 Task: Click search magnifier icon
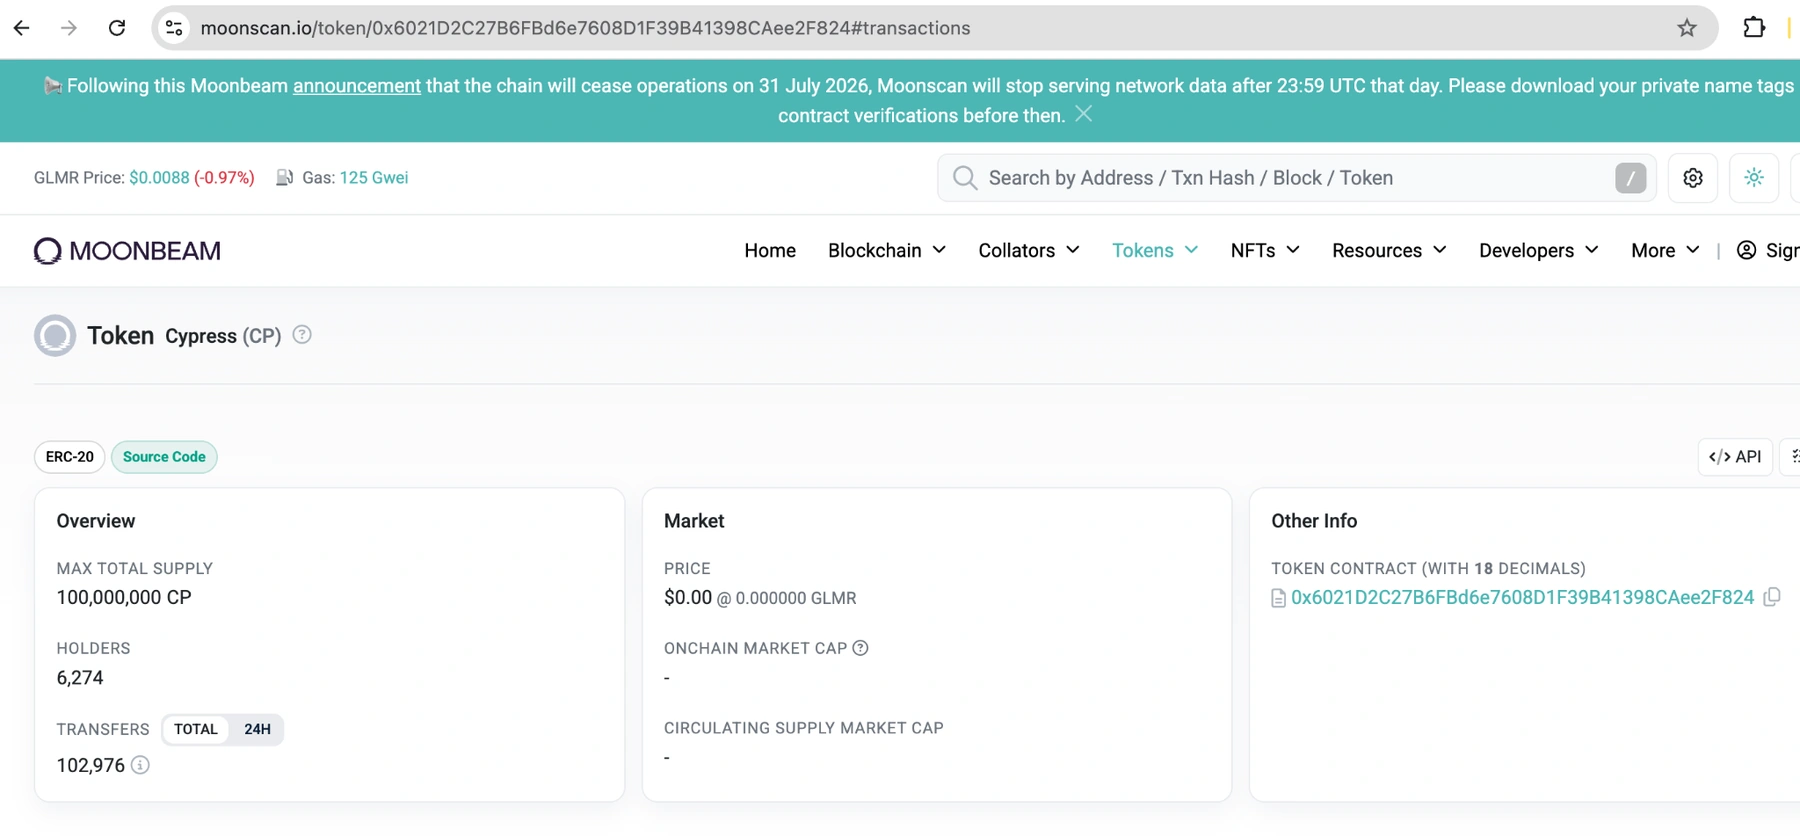tap(964, 178)
